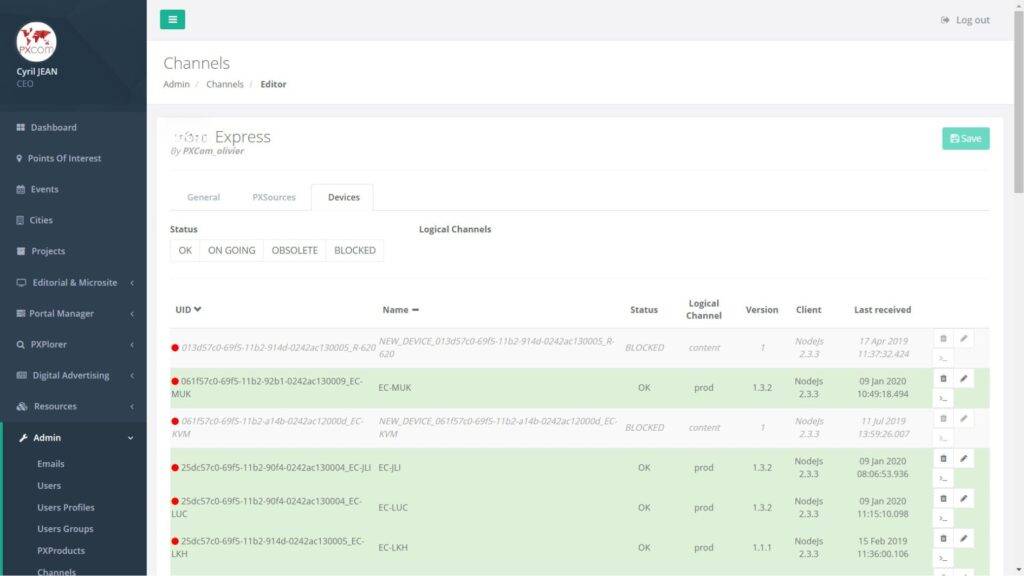Toggle the ON GOING status filter
Viewport: 1024px width, 576px height.
[231, 250]
